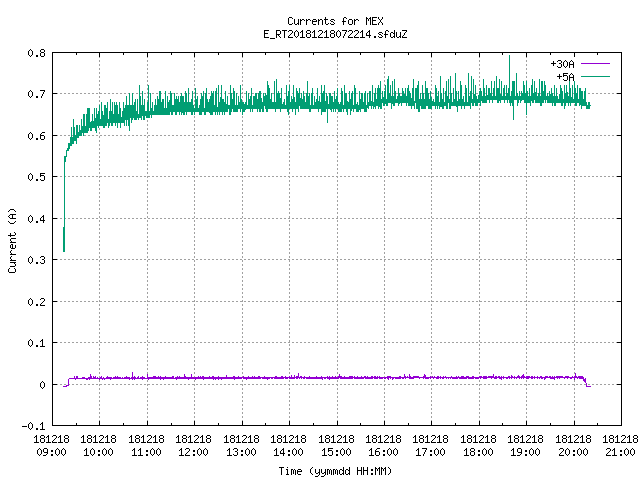Click the 181218 21:00 time tick label

pyautogui.click(x=620, y=446)
